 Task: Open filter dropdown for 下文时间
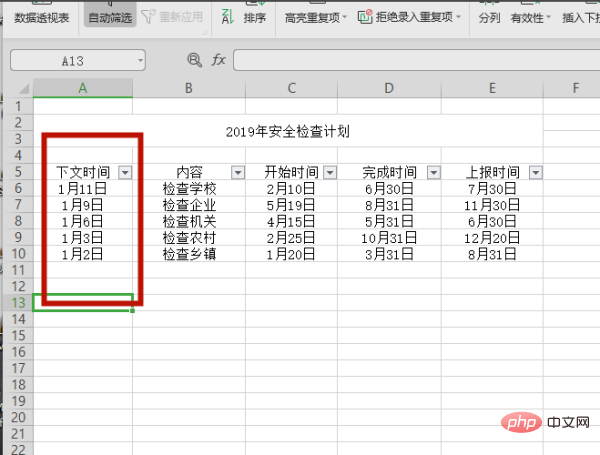tap(125, 173)
